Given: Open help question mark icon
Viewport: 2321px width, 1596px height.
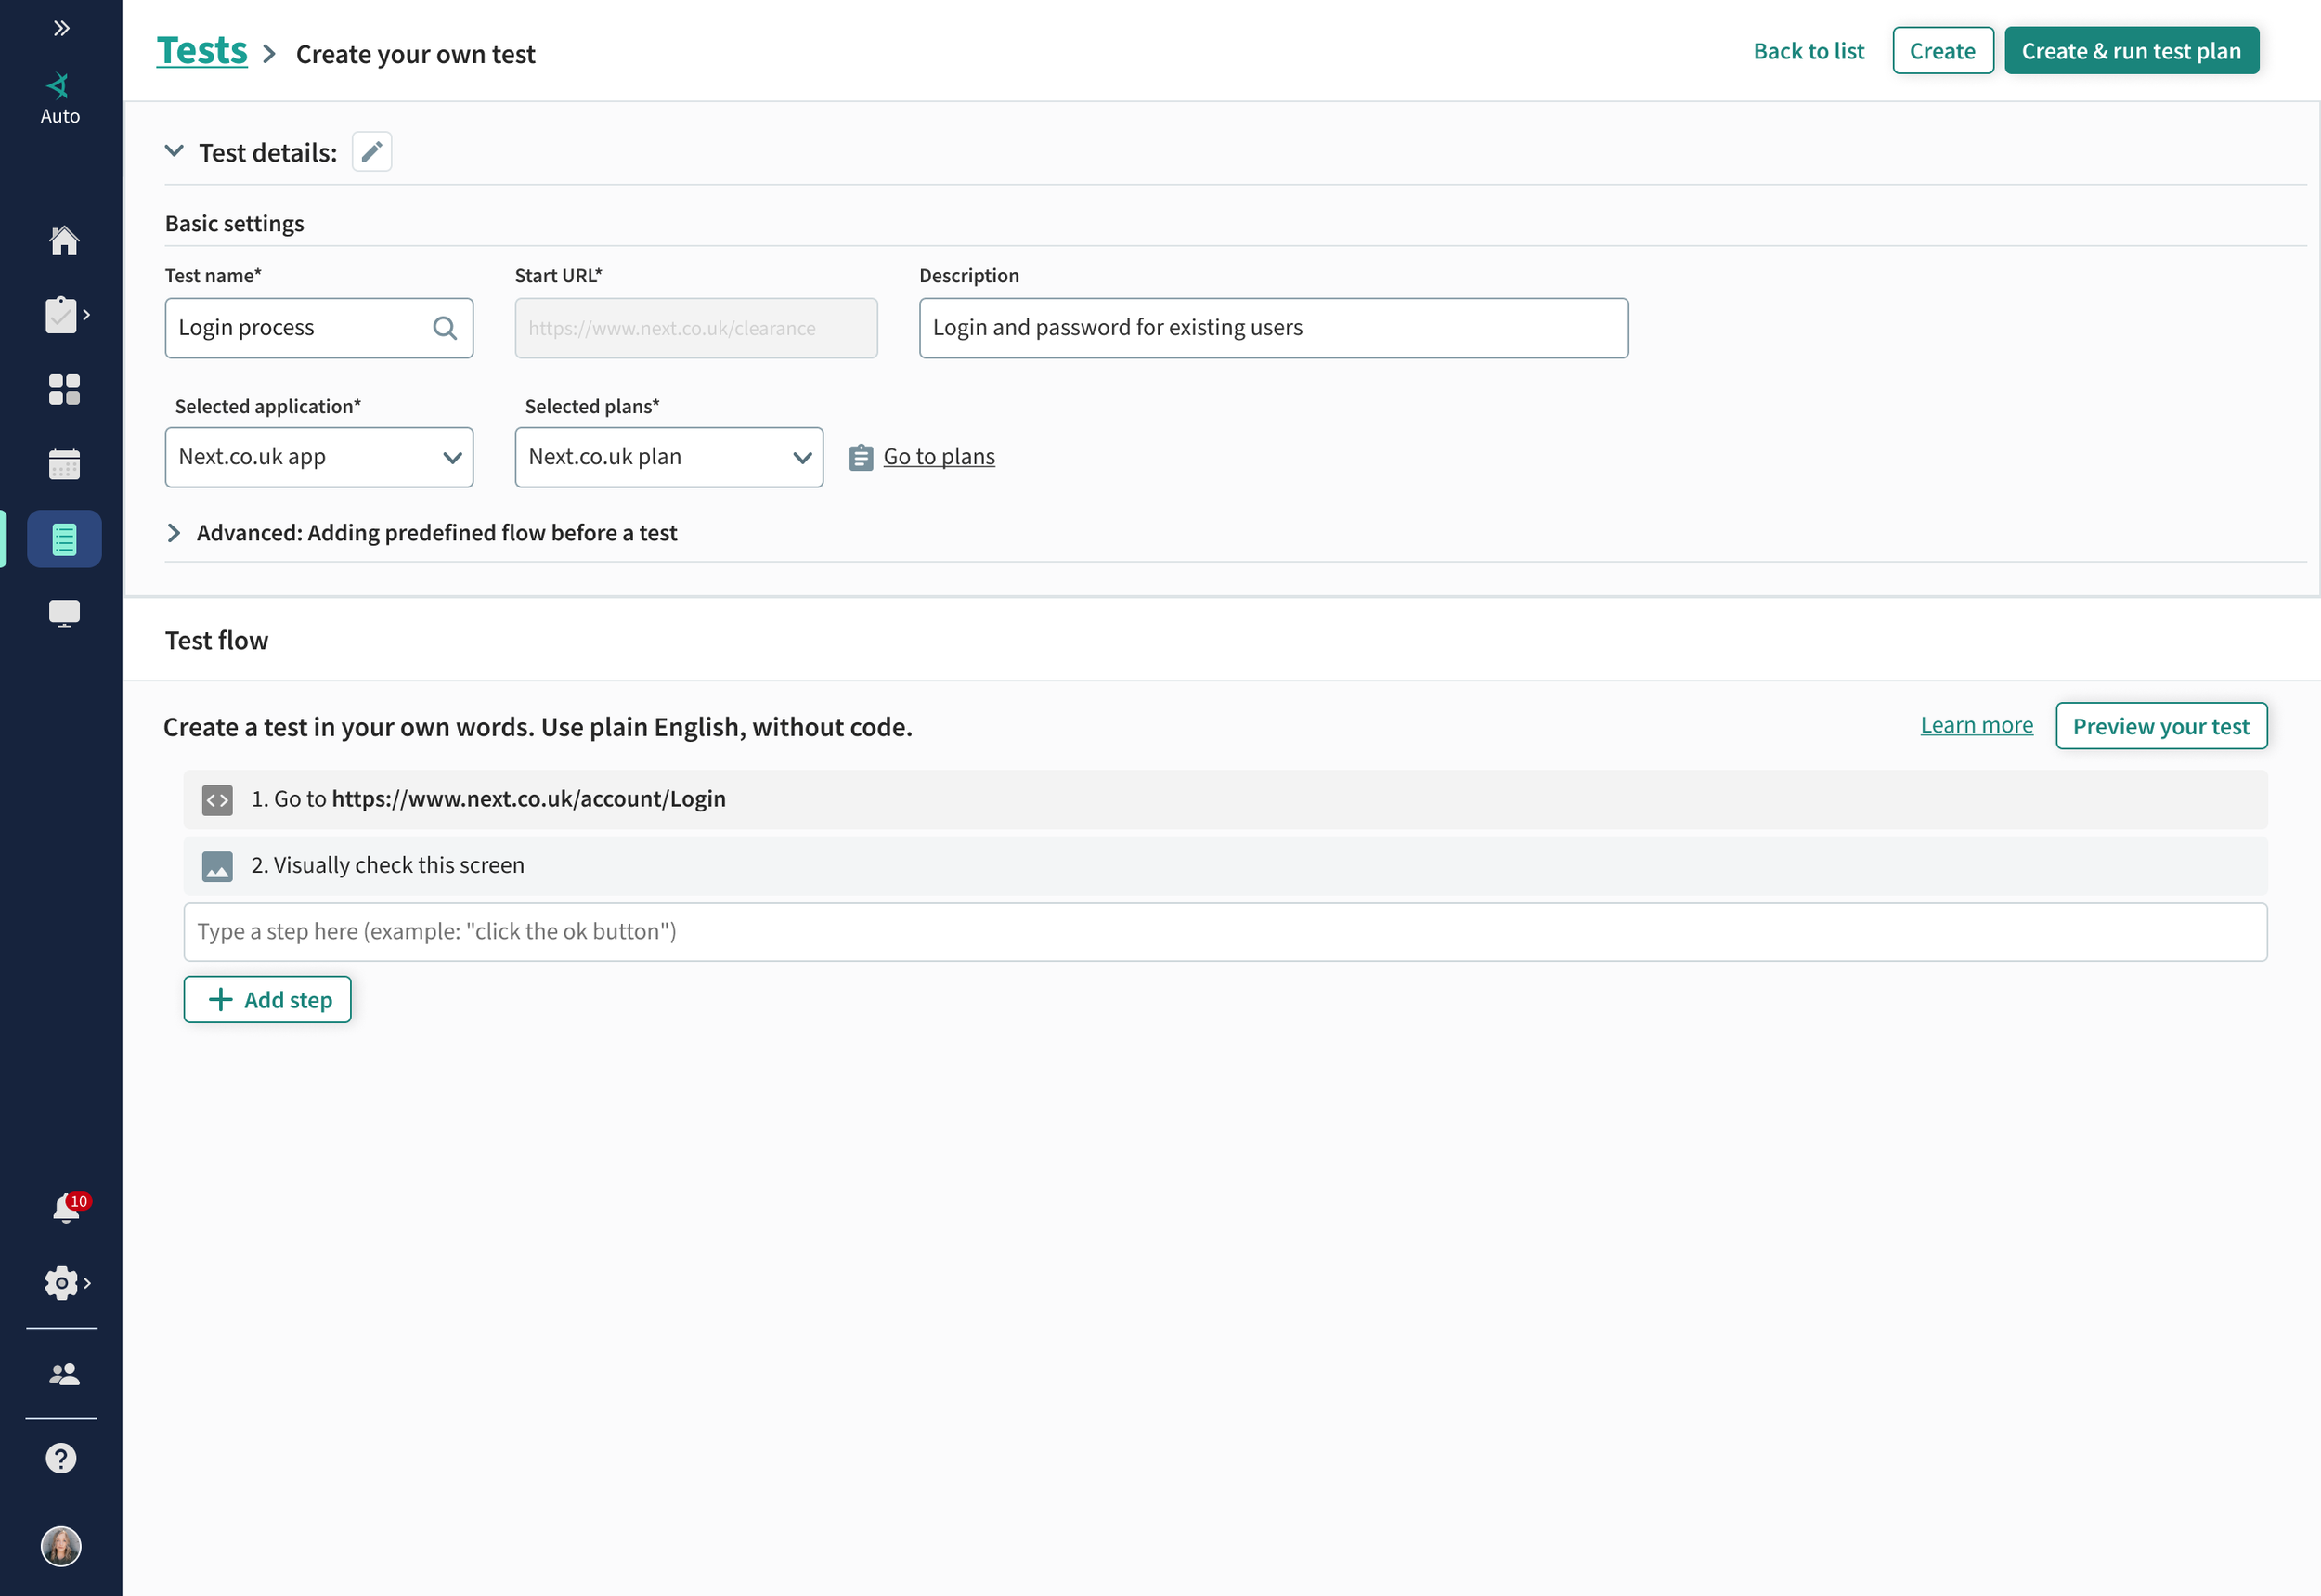Looking at the screenshot, I should click(61, 1458).
